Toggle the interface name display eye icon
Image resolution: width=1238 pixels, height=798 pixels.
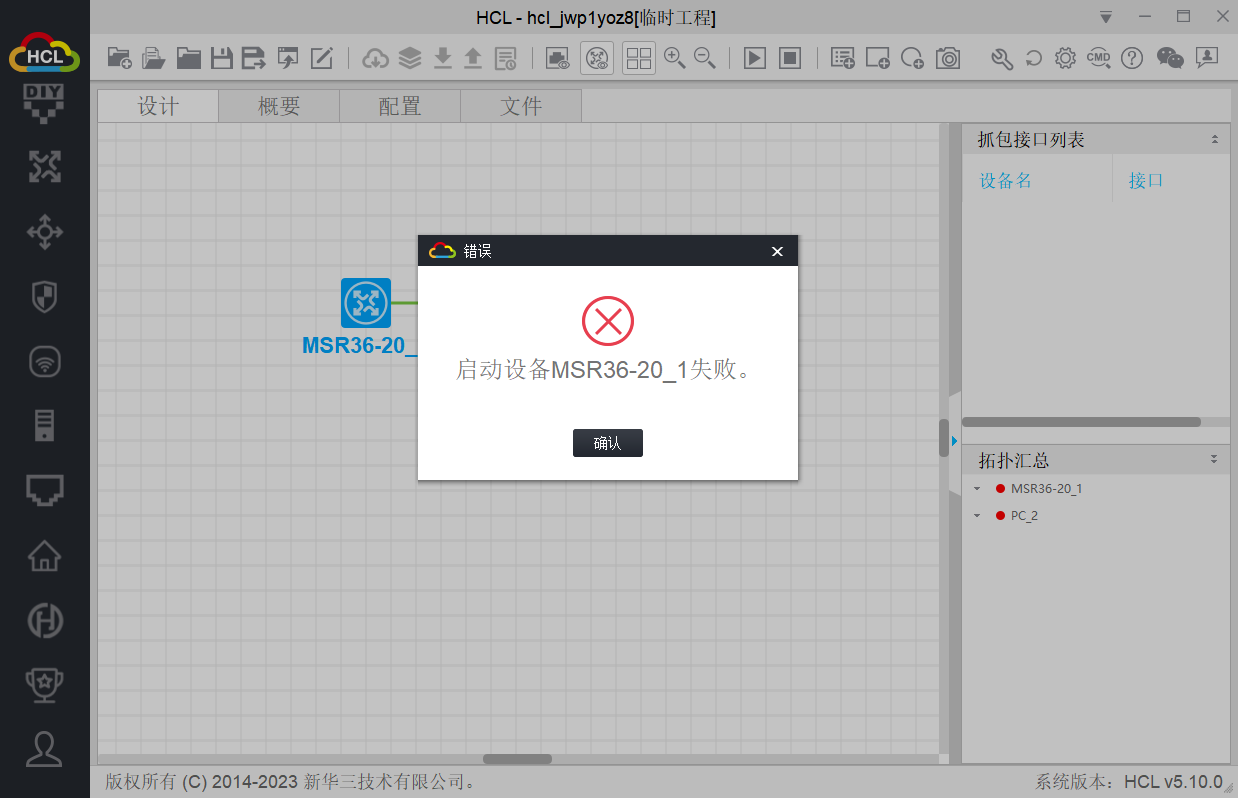coord(558,58)
